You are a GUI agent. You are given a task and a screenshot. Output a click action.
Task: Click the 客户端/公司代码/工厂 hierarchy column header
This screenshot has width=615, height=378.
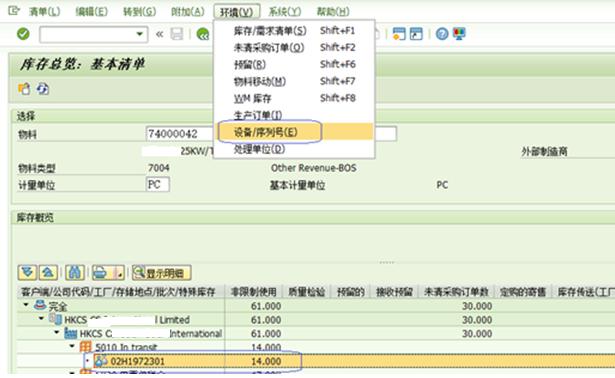(x=121, y=292)
